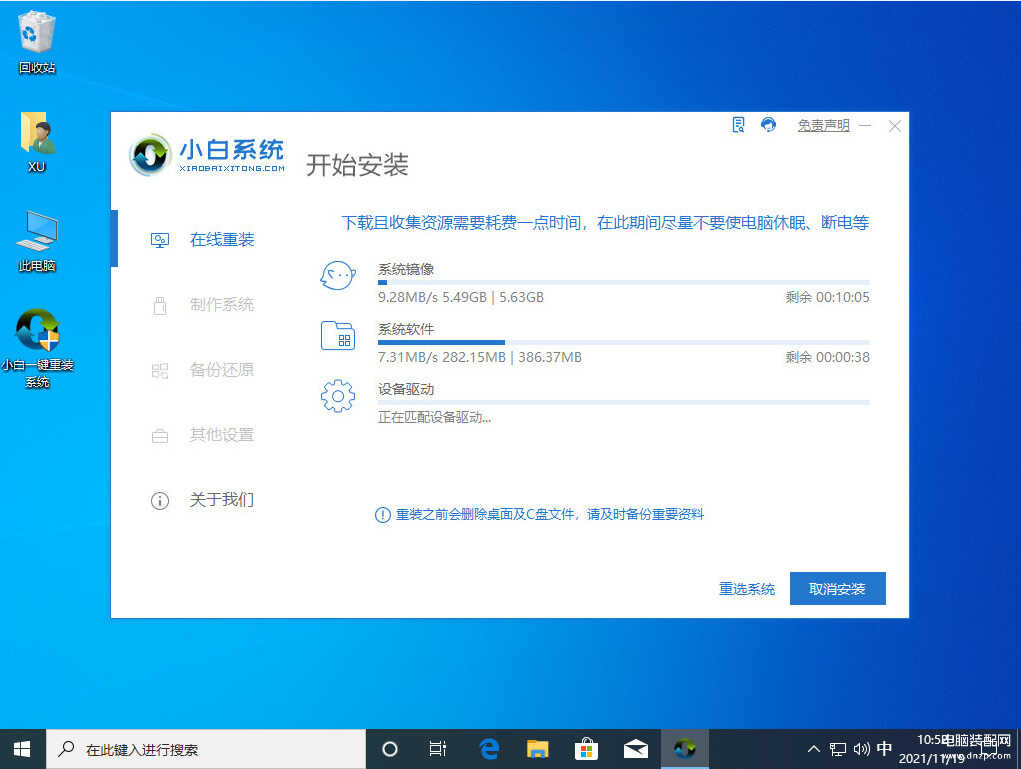Click the 正在匹配设备驱动 status text
This screenshot has height=769, width=1021.
[434, 417]
